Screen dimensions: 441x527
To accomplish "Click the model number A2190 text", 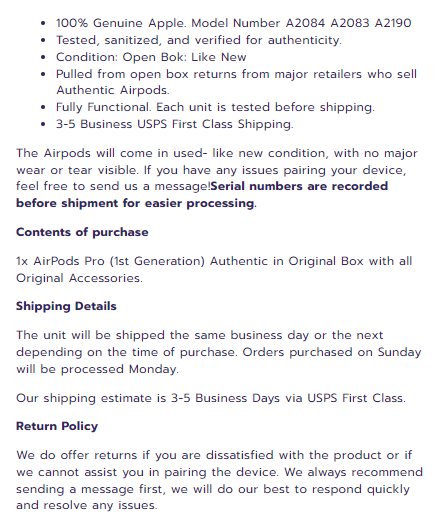I will [393, 23].
